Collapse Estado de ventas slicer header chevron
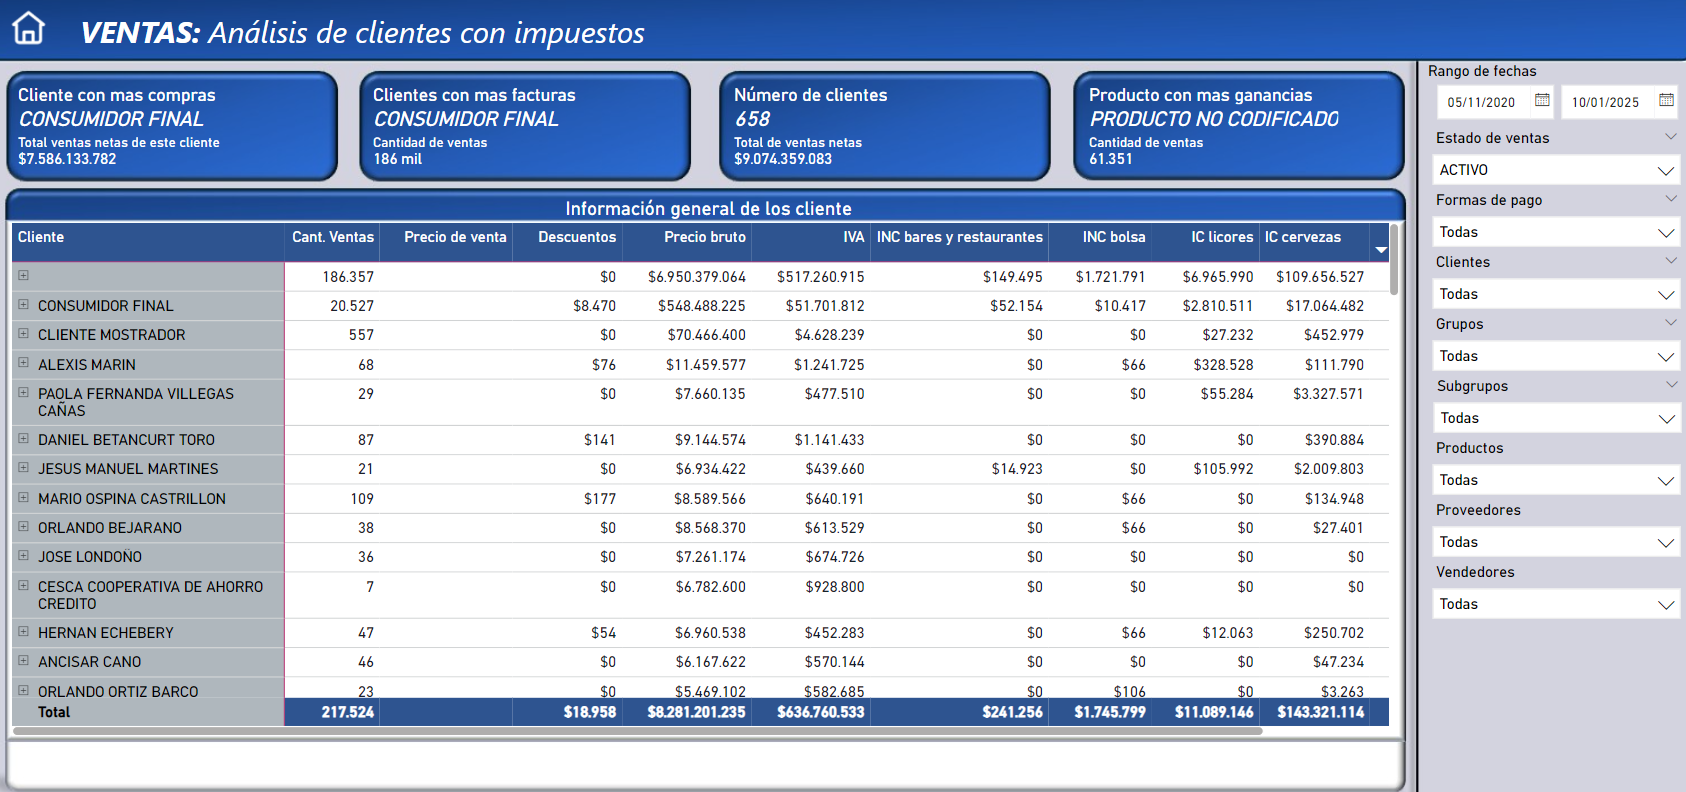The width and height of the screenshot is (1686, 792). 1670,136
